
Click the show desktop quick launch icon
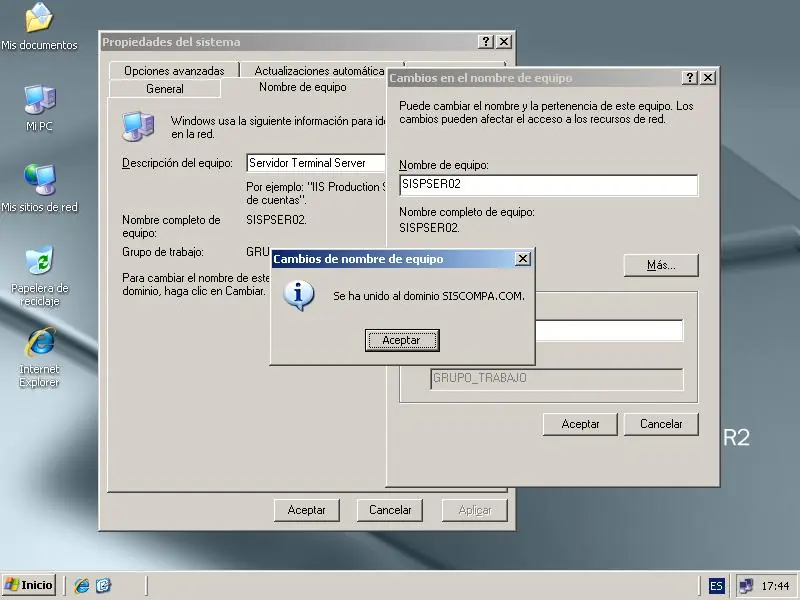(103, 585)
